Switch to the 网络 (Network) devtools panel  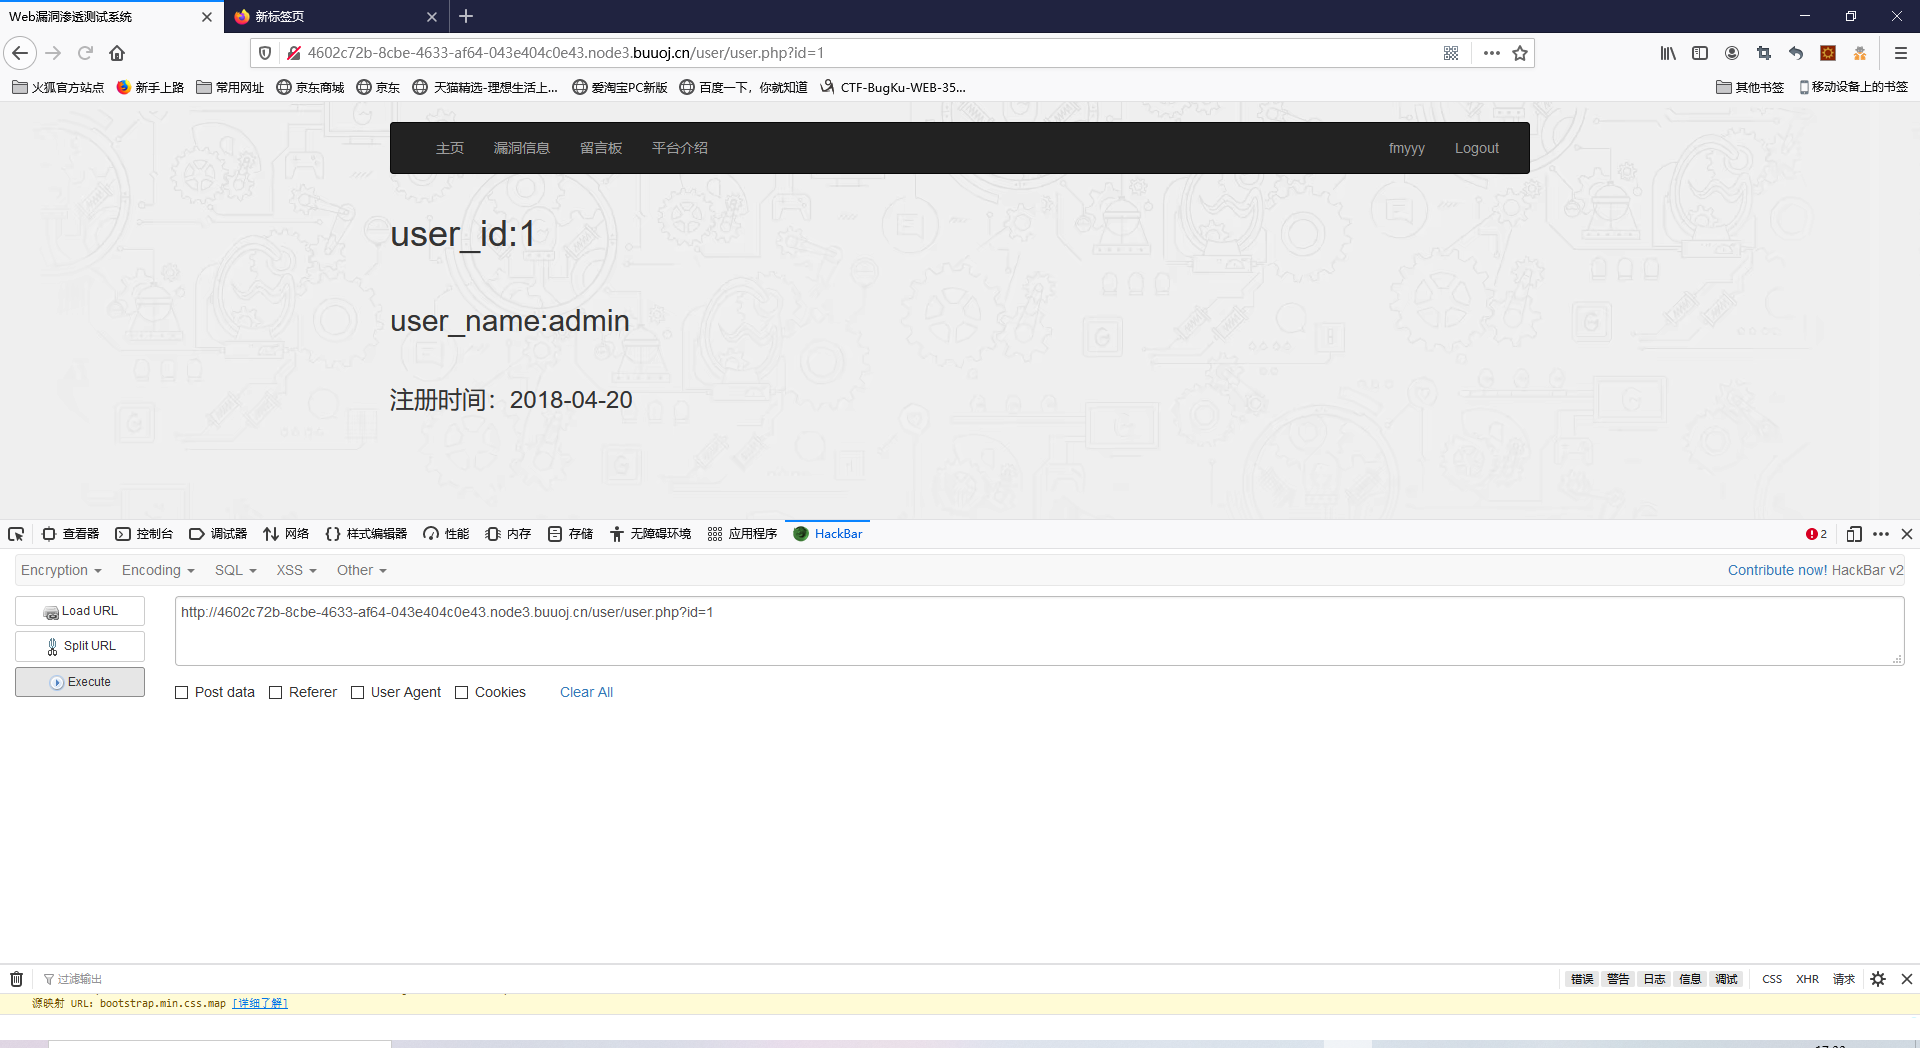click(286, 533)
